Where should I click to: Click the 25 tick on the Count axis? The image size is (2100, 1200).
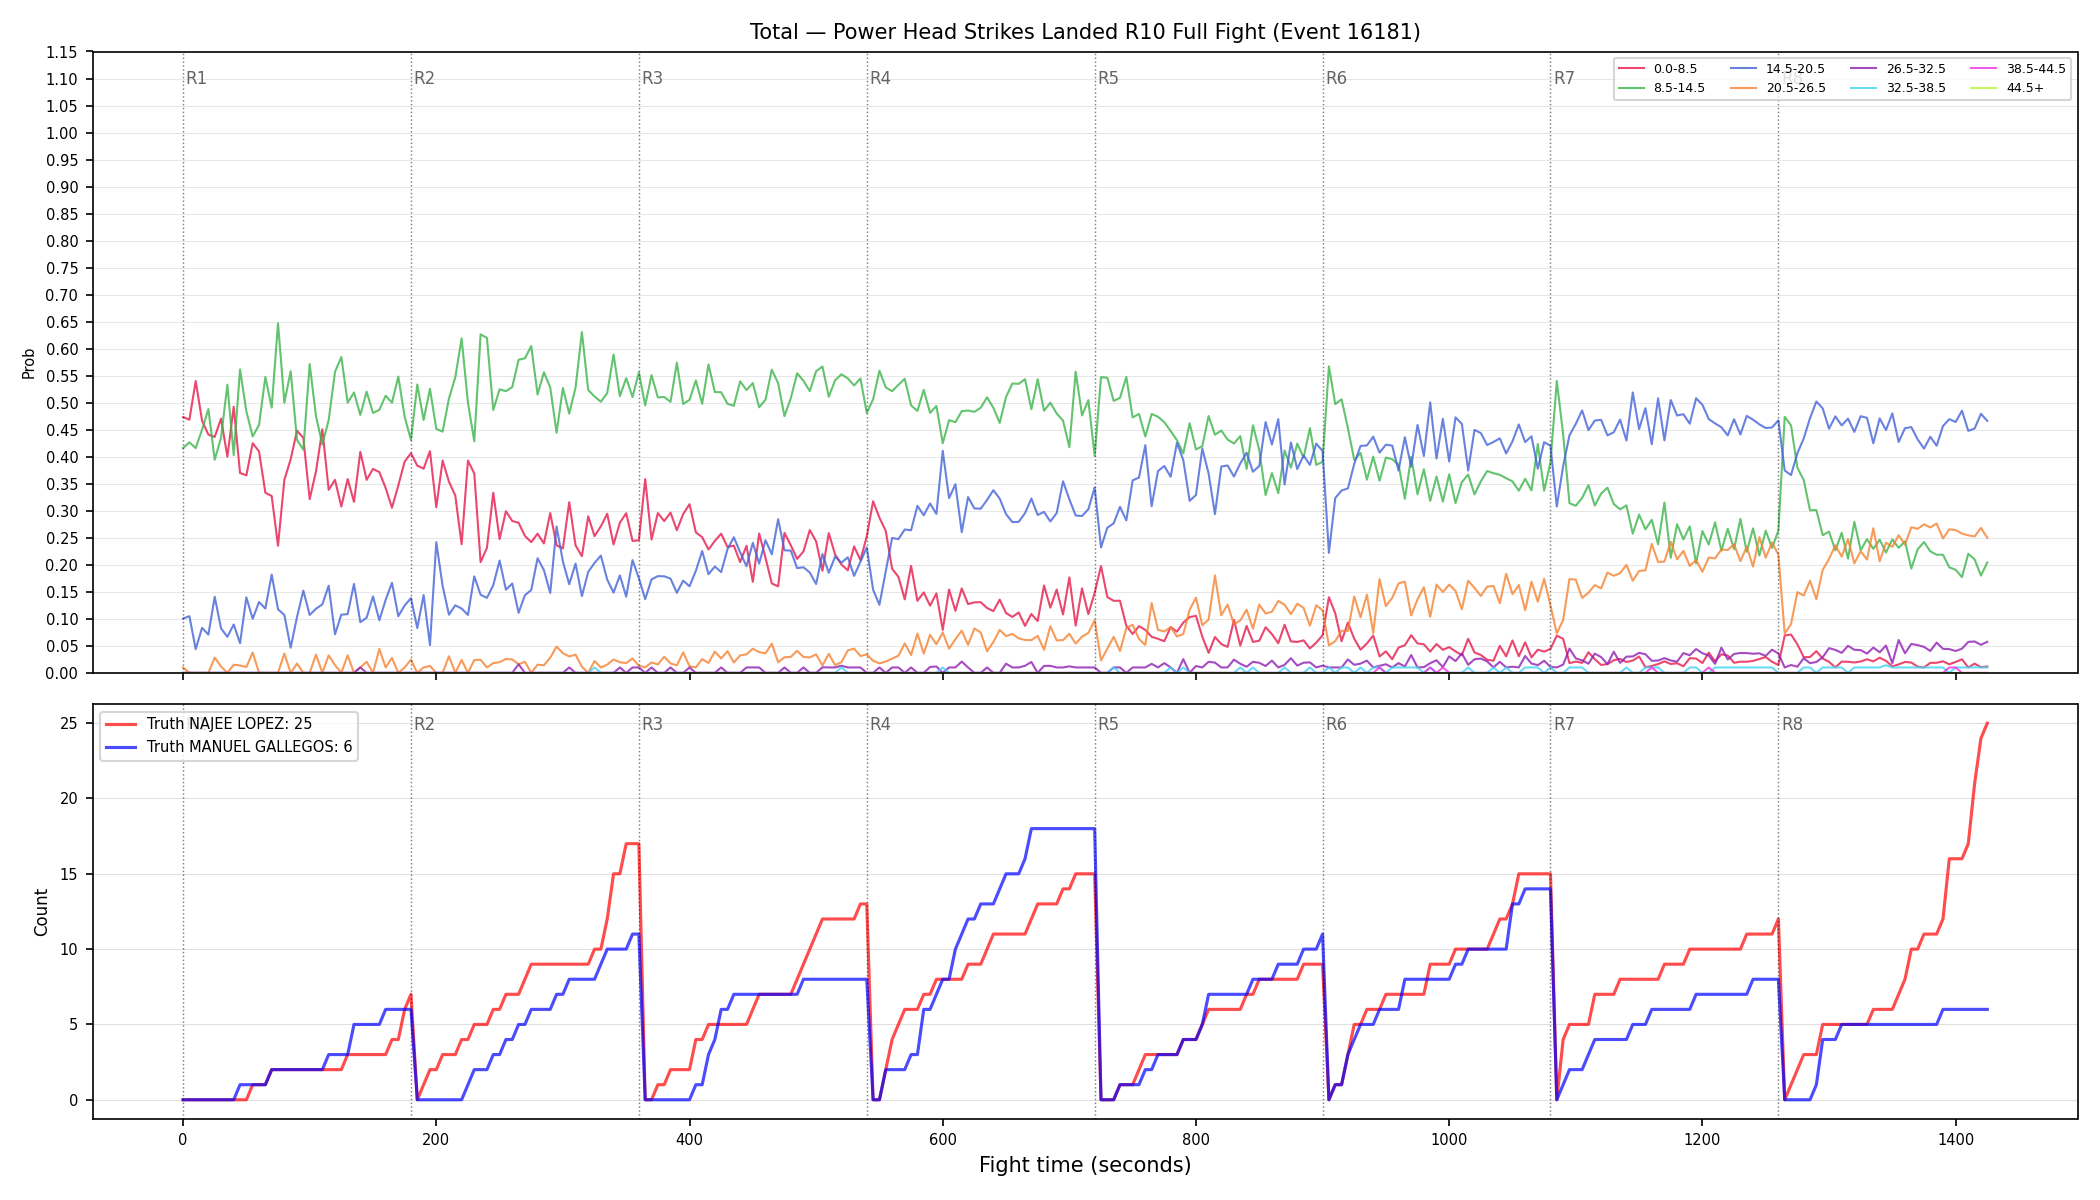click(69, 723)
